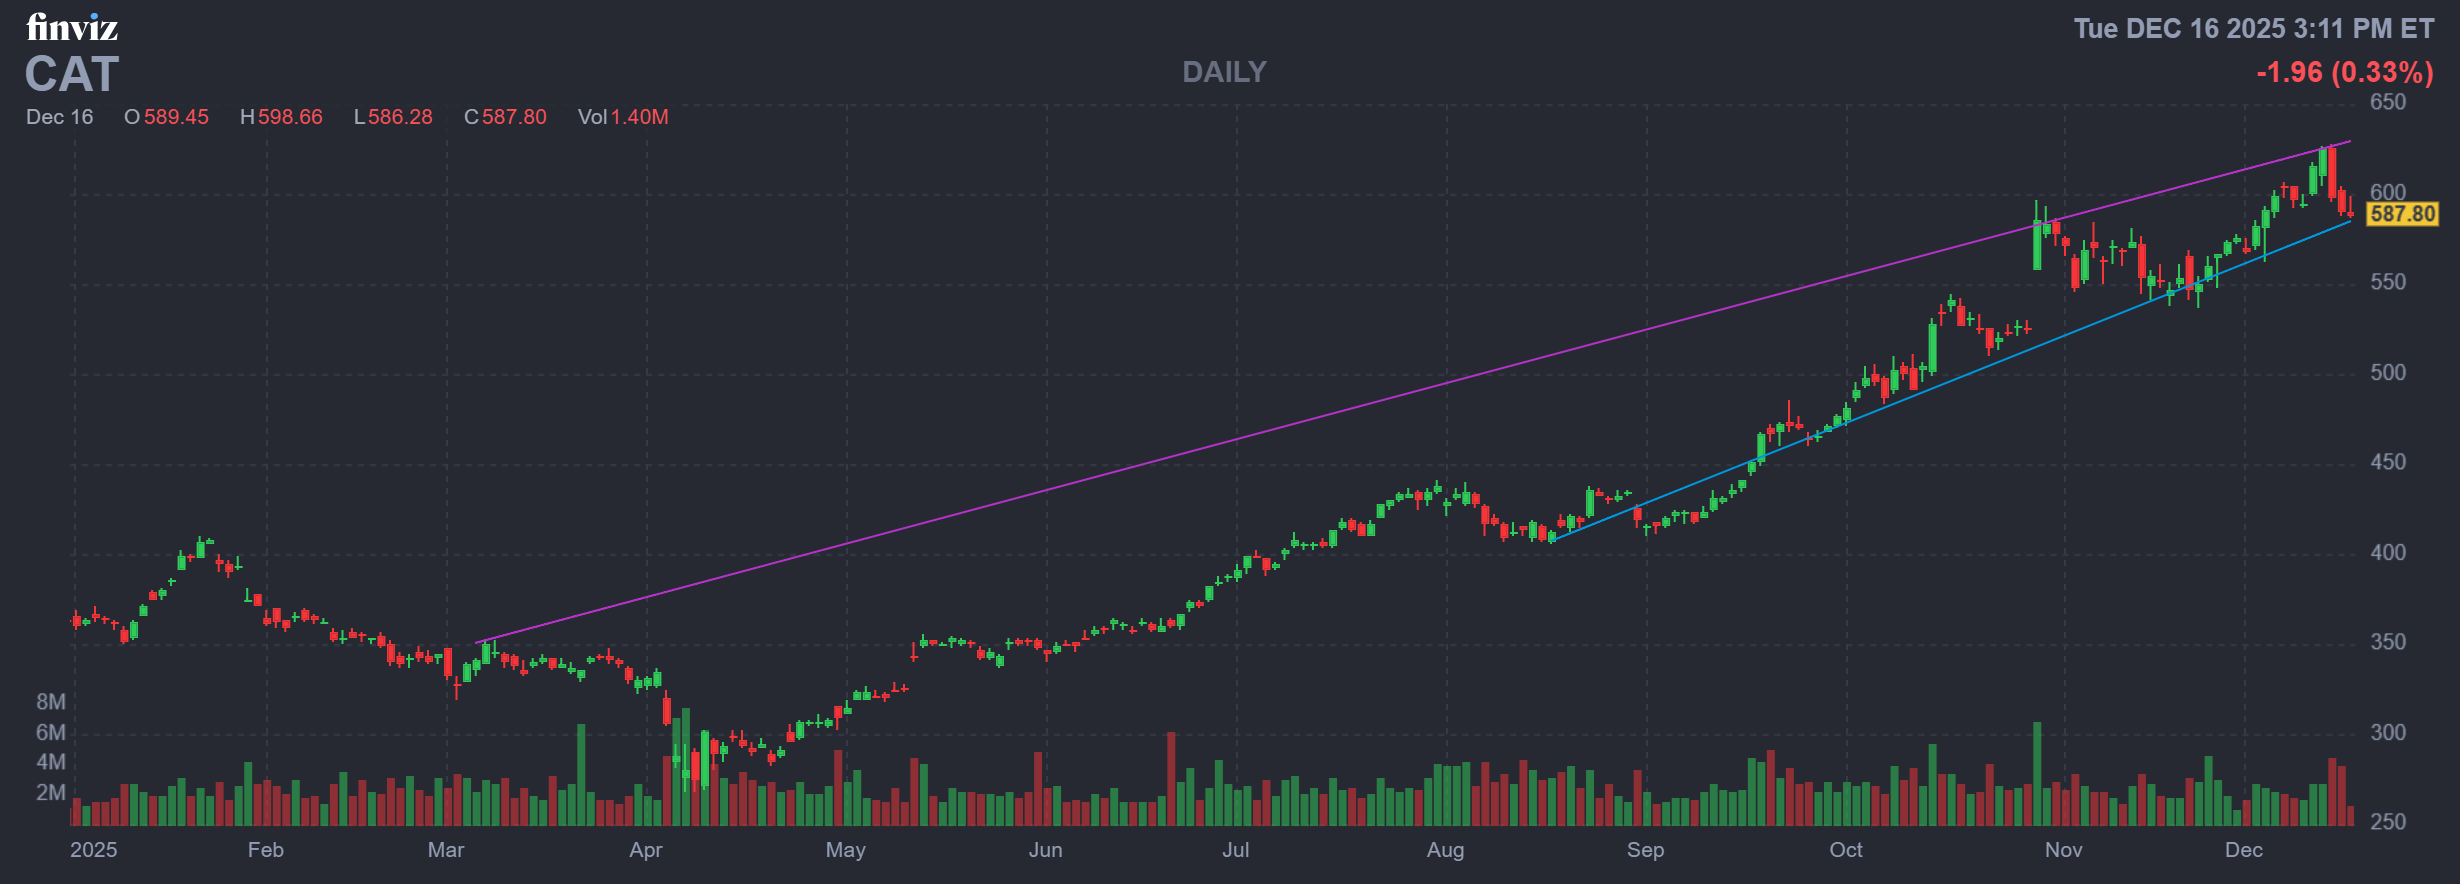Click the purple upper trendline
Image resolution: width=2460 pixels, height=884 pixels.
(x=1200, y=450)
